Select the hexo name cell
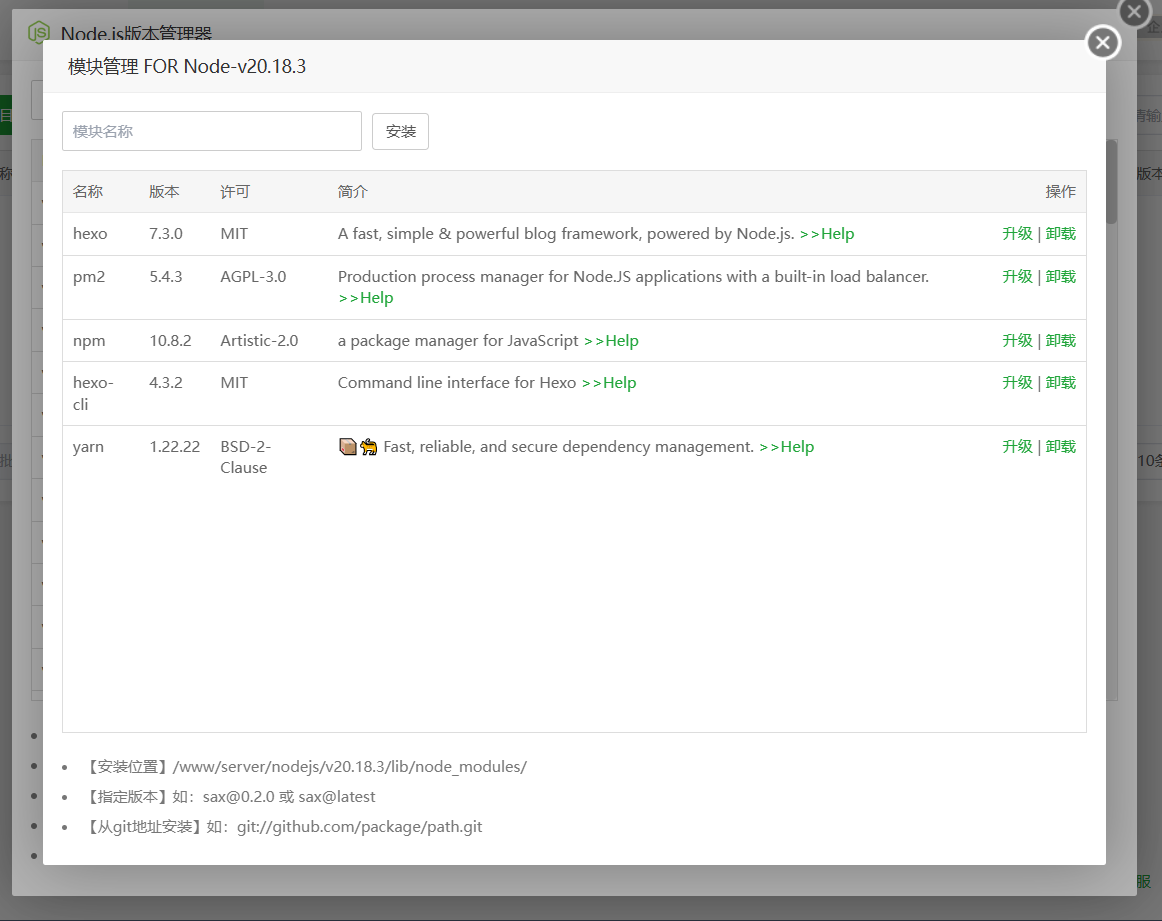This screenshot has width=1162, height=921. click(x=90, y=233)
